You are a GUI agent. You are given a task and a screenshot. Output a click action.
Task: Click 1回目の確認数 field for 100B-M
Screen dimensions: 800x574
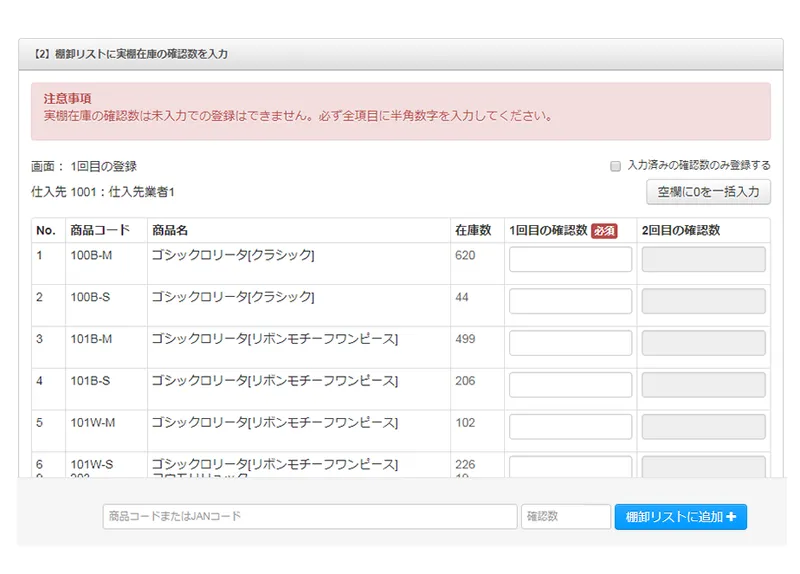point(570,259)
